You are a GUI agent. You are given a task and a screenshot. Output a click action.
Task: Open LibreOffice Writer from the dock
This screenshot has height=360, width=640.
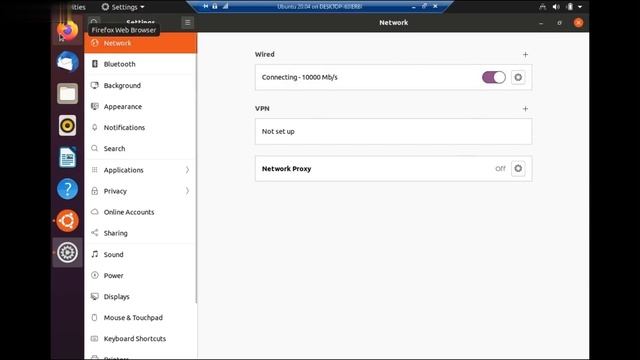(x=67, y=157)
